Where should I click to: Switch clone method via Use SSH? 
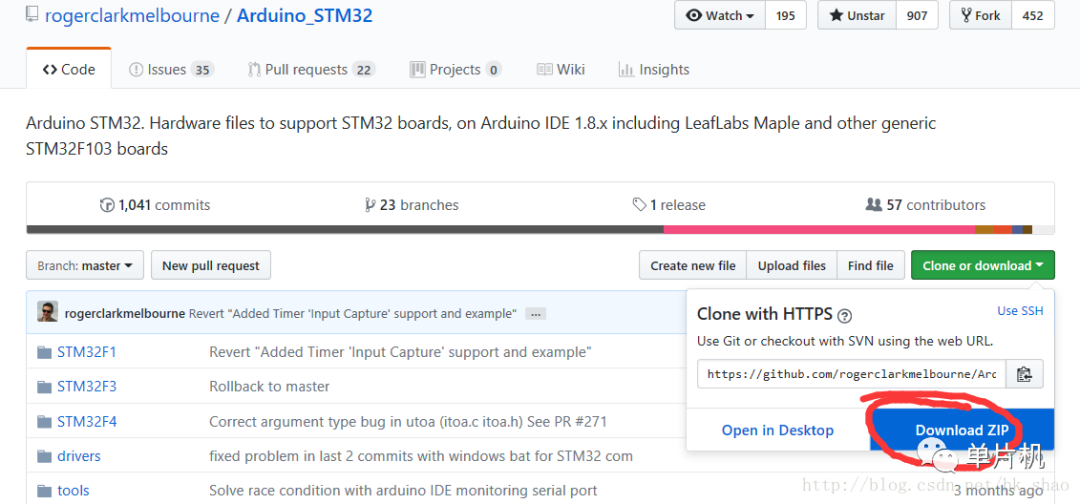[1020, 311]
